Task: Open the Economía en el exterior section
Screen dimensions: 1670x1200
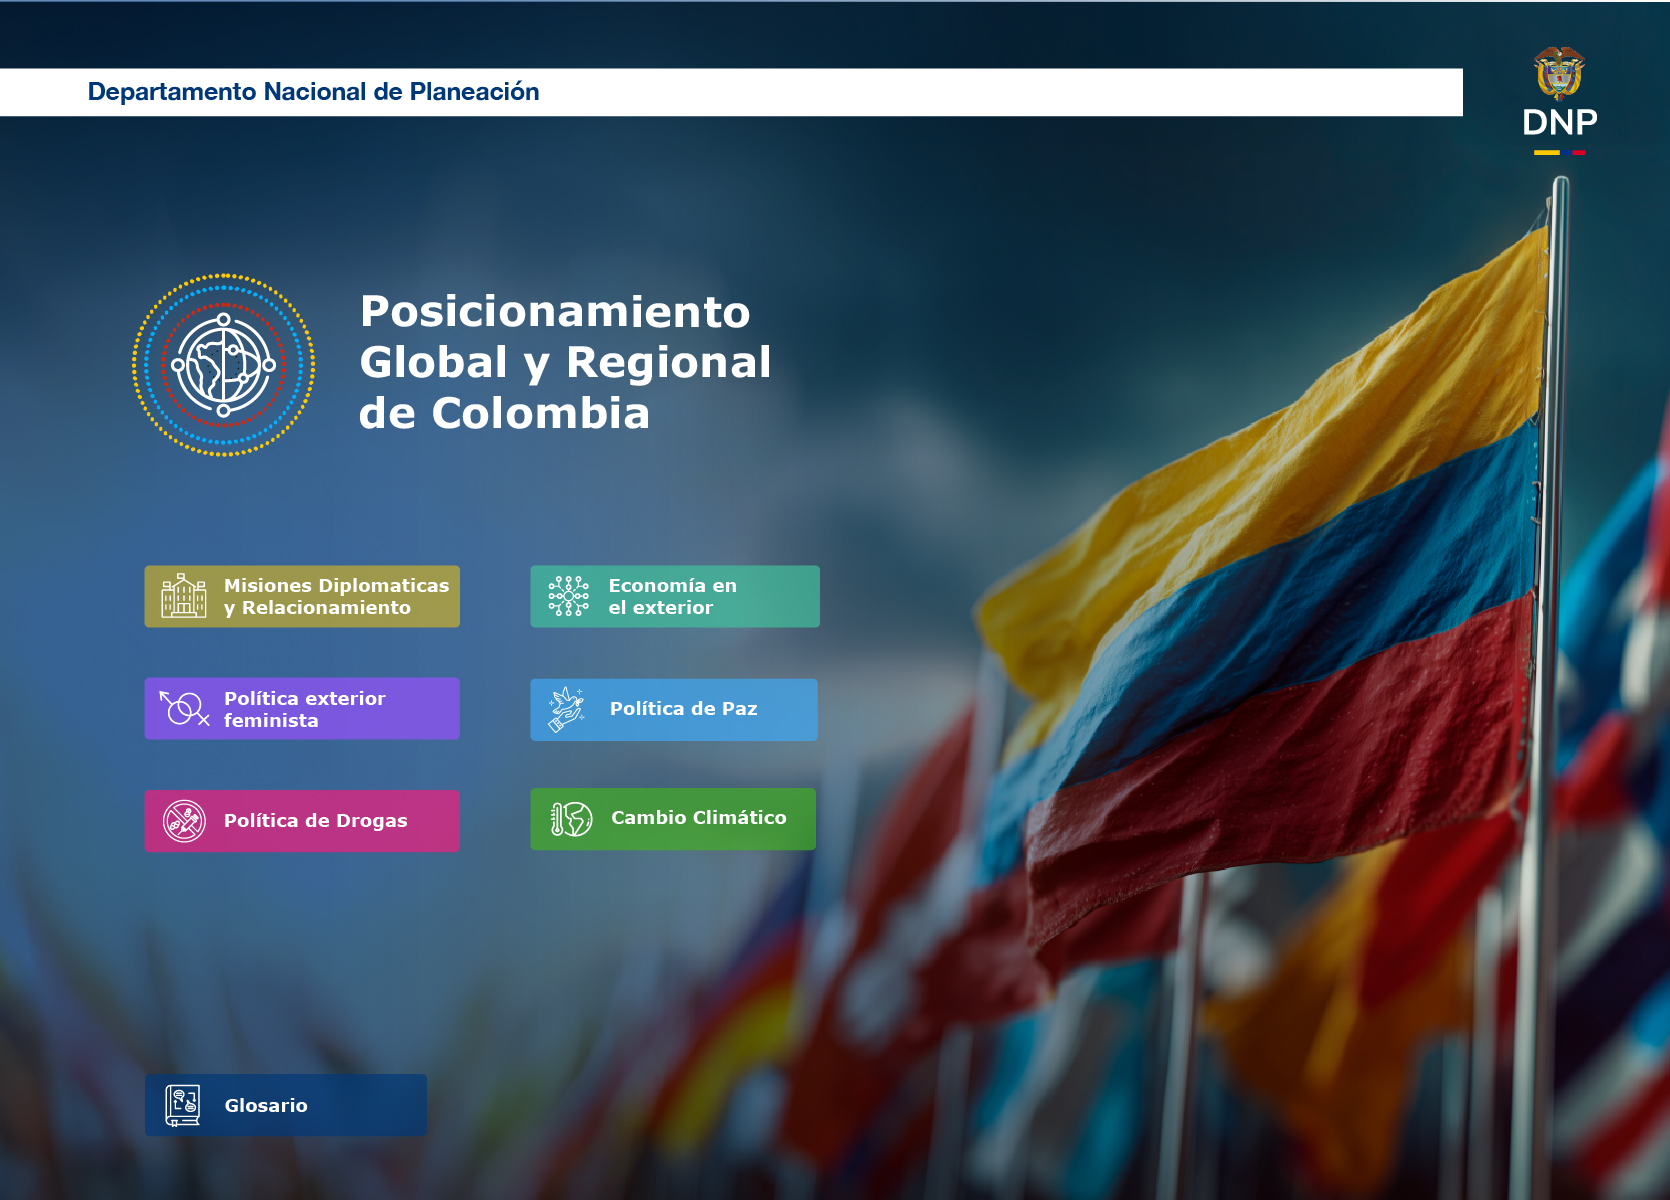Action: click(674, 595)
